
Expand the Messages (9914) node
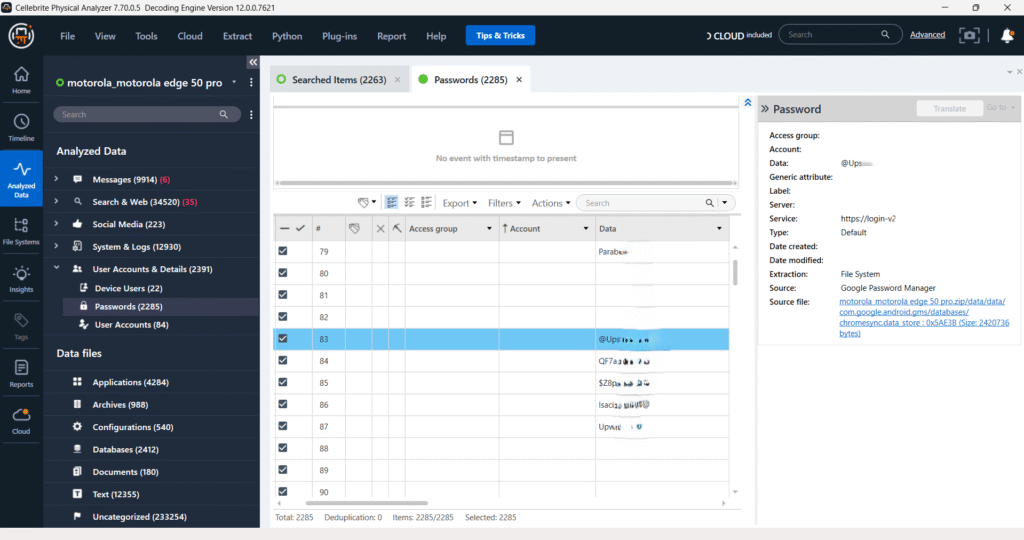56,179
